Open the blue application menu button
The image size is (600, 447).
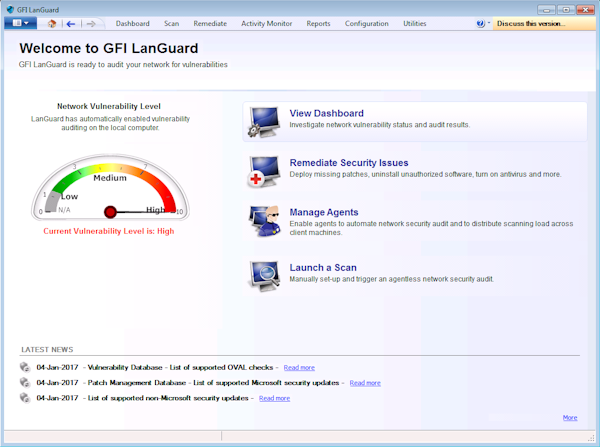[20, 23]
